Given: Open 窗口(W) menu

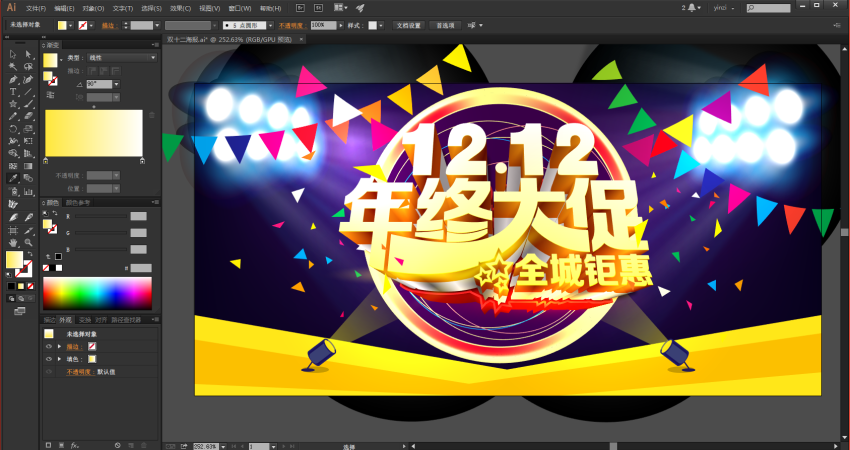Looking at the screenshot, I should click(239, 8).
